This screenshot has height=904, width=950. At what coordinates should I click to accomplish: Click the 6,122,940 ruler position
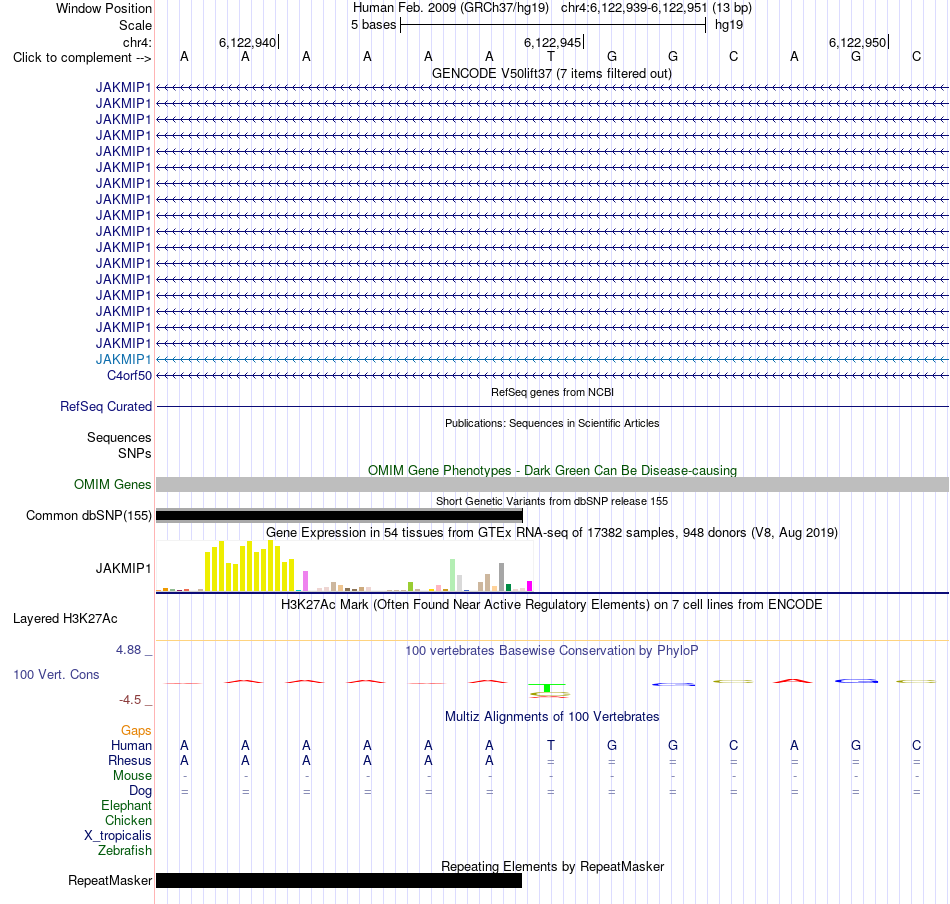[248, 42]
